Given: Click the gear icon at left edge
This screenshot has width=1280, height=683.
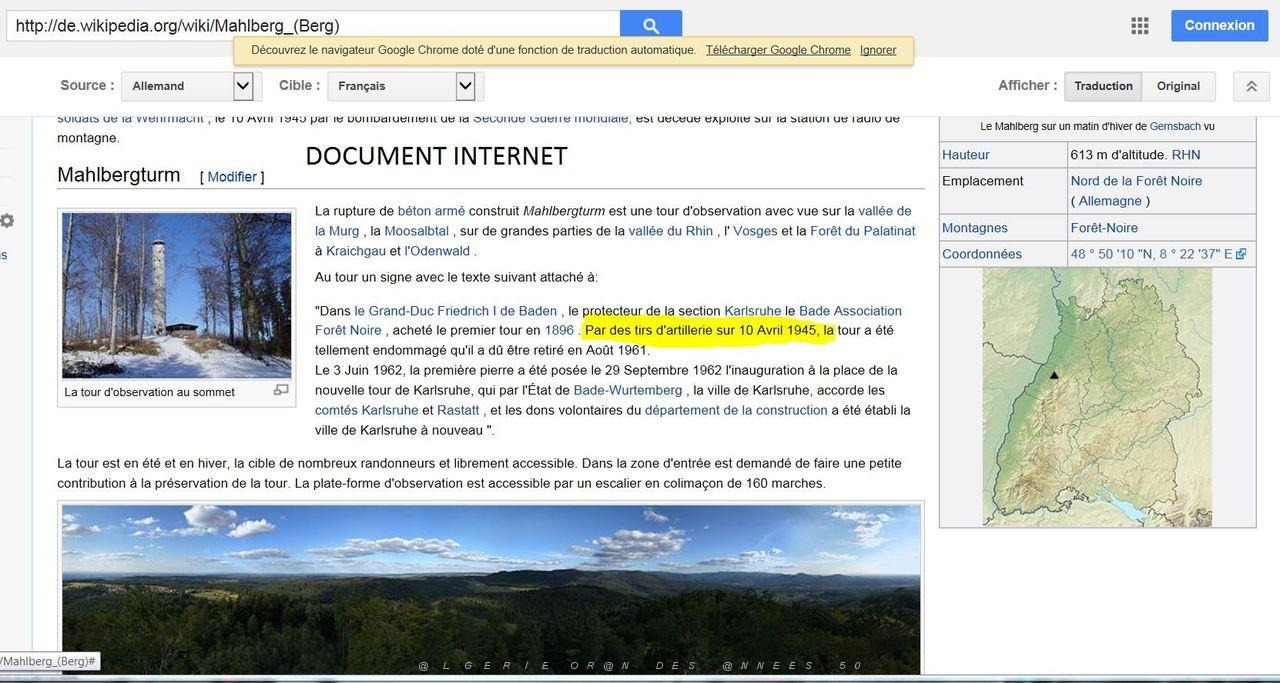Looking at the screenshot, I should tap(7, 221).
